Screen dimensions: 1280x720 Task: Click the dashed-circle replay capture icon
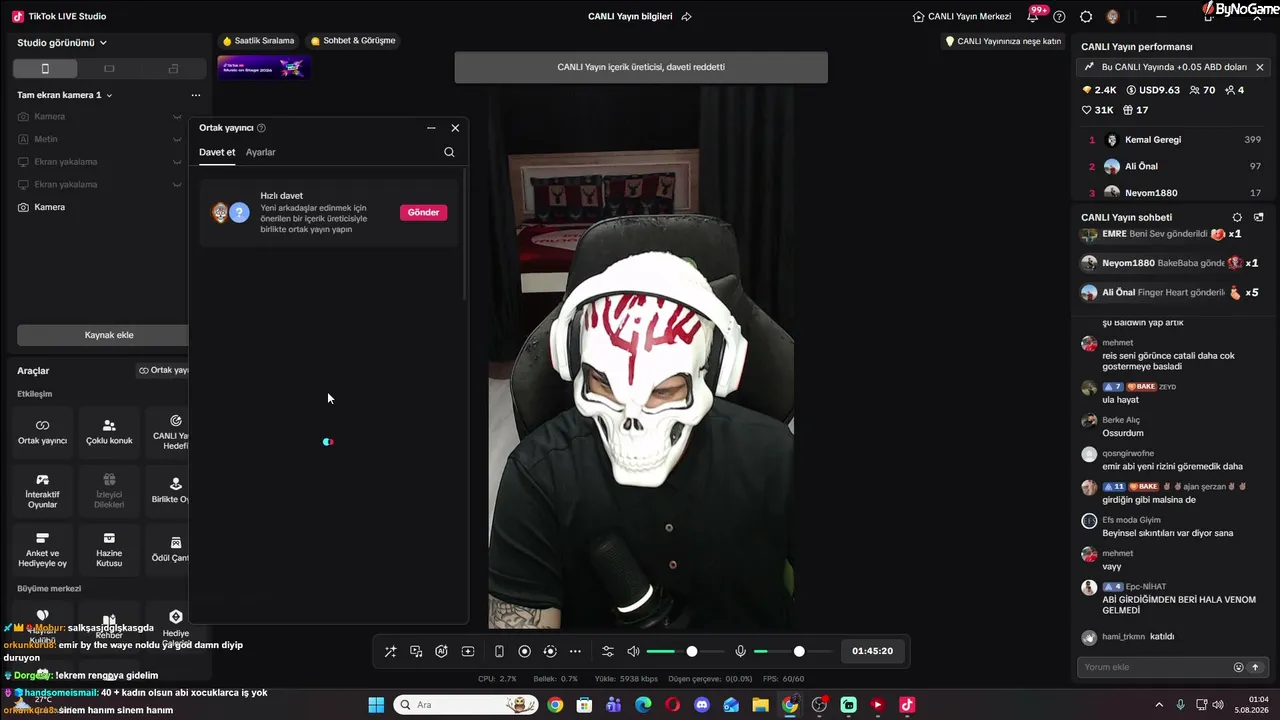(549, 651)
